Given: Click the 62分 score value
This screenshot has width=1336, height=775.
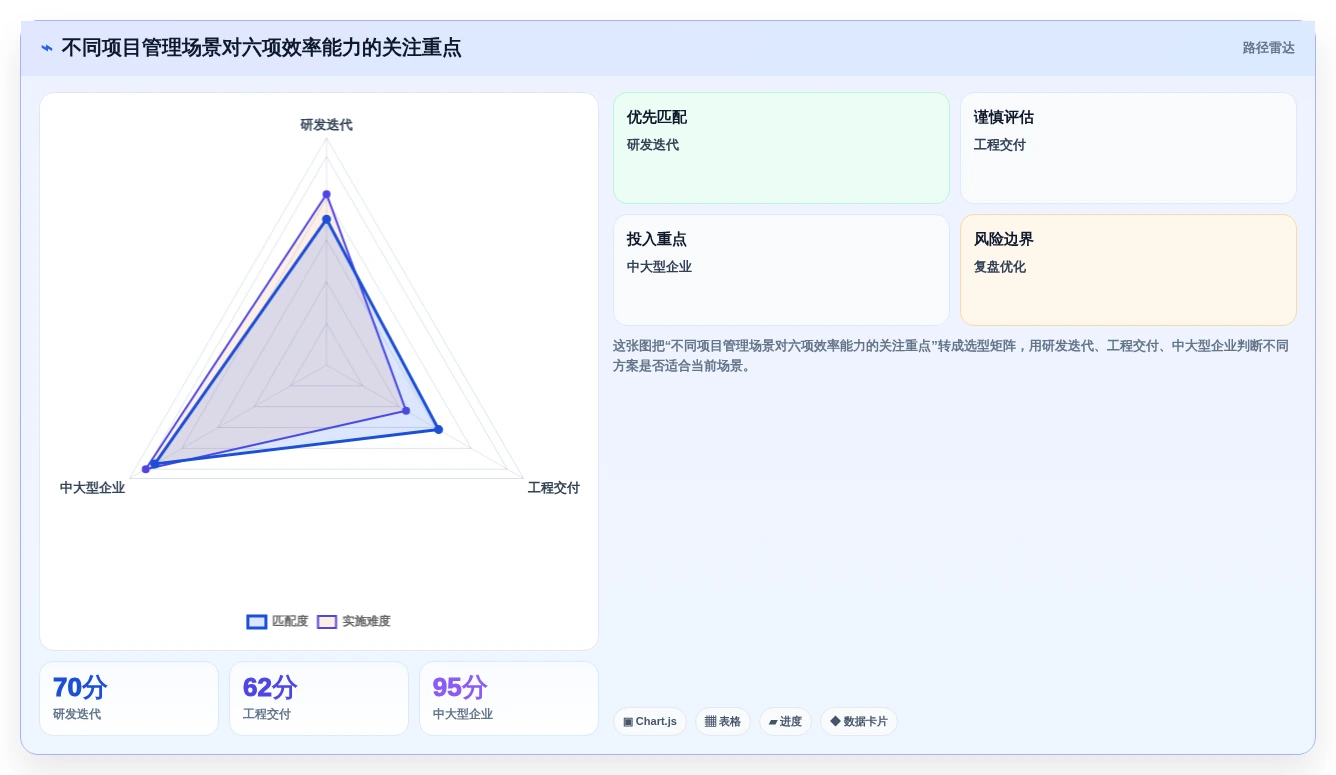Looking at the screenshot, I should click(x=270, y=688).
